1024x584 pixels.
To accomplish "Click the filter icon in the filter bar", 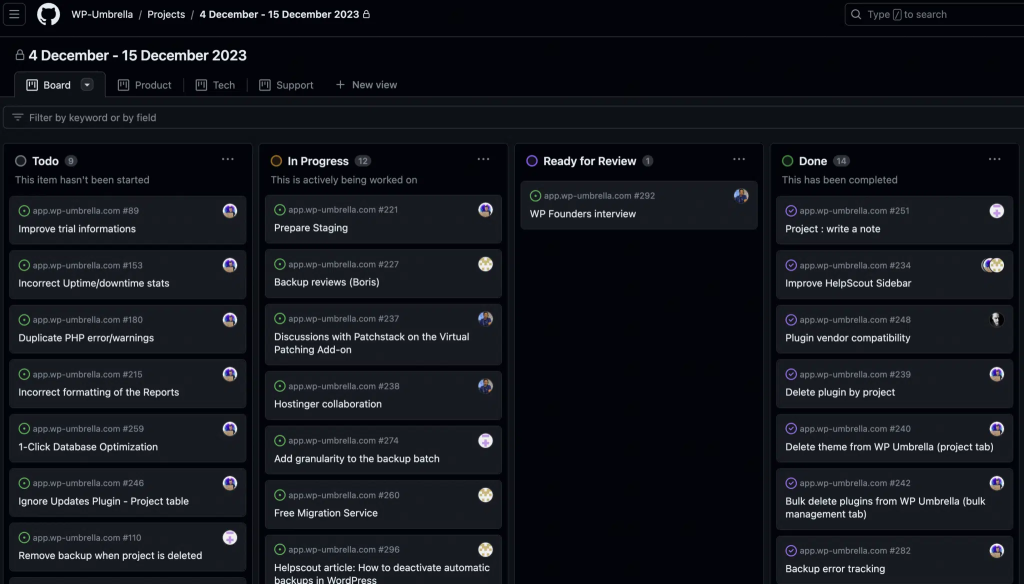I will 18,118.
